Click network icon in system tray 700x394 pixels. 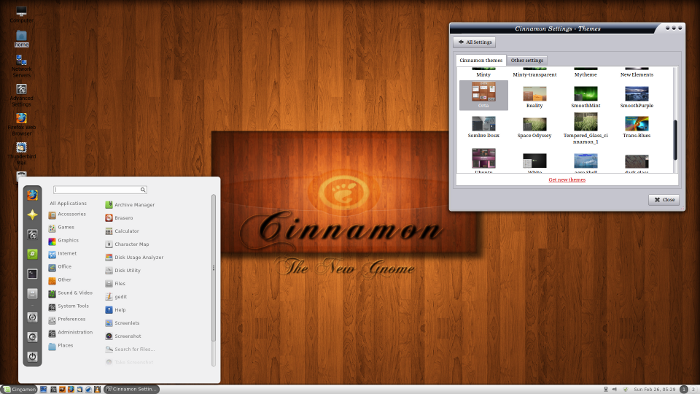pyautogui.click(x=605, y=390)
